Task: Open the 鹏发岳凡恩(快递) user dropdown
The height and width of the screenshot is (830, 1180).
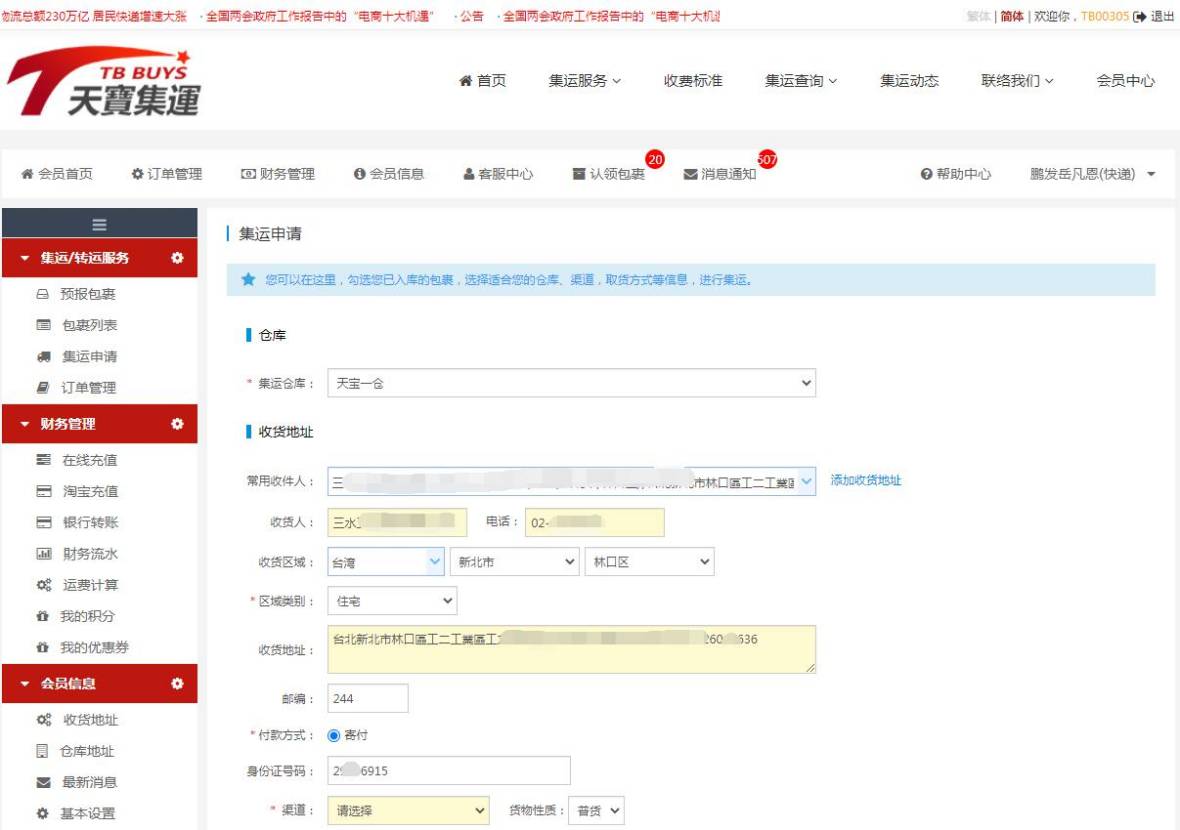Action: (1092, 175)
